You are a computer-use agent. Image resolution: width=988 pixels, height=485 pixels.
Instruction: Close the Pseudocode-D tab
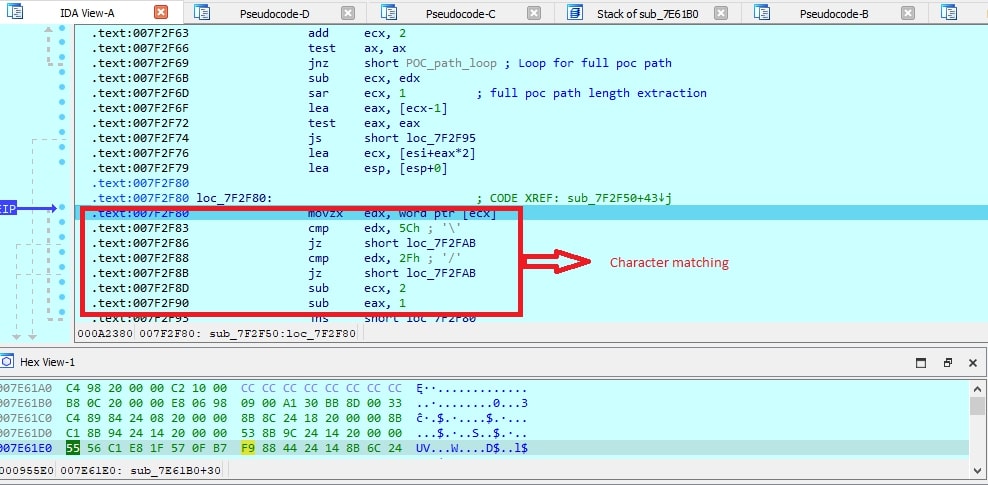point(348,12)
